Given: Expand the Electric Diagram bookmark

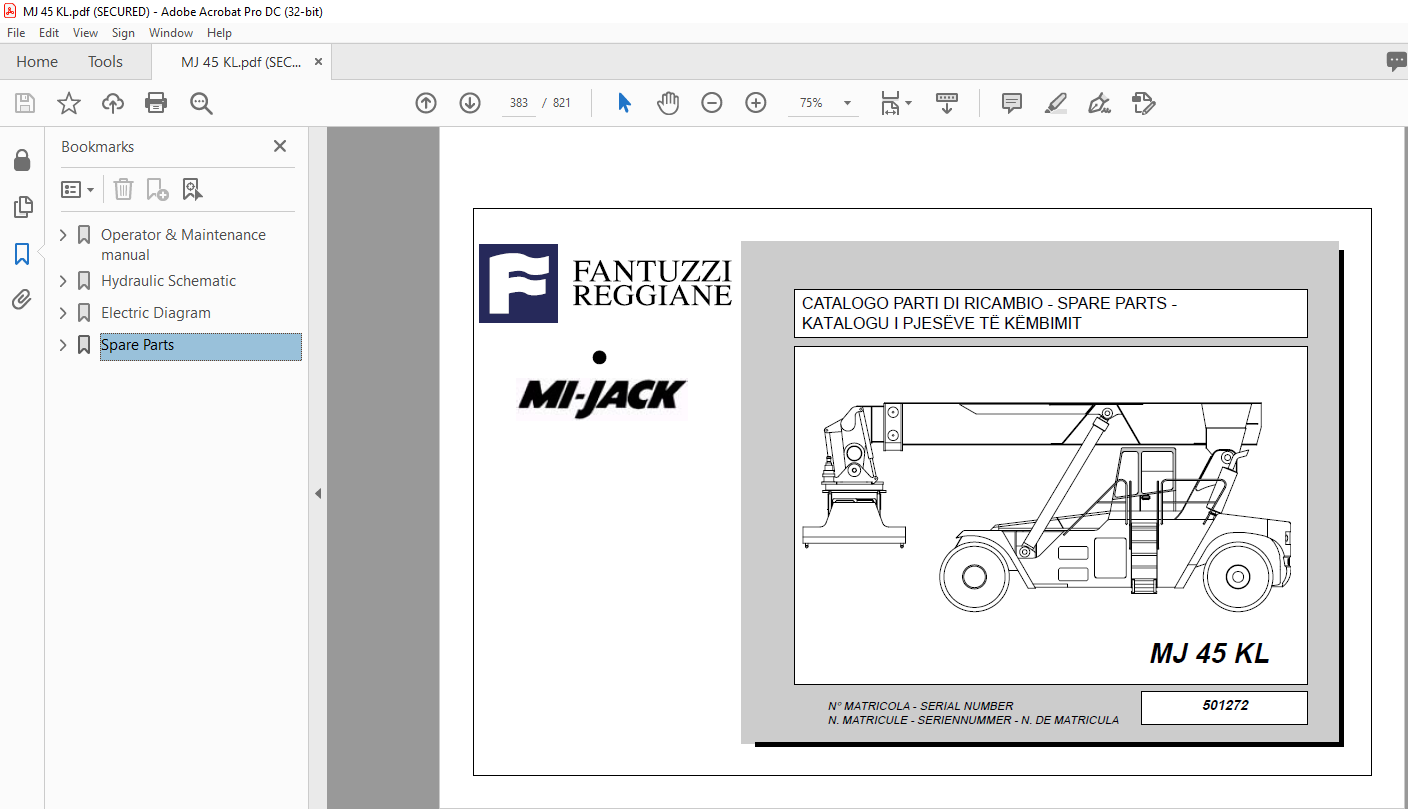Looking at the screenshot, I should [64, 313].
